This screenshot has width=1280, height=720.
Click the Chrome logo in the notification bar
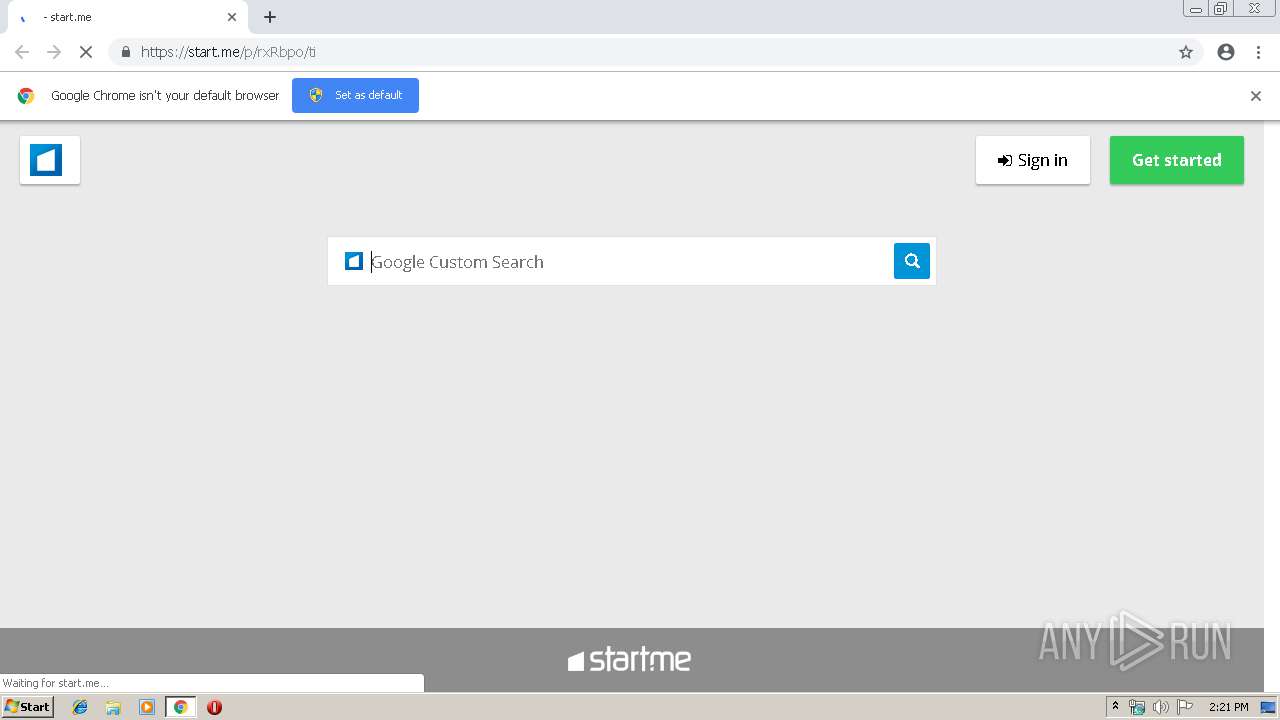pyautogui.click(x=26, y=96)
